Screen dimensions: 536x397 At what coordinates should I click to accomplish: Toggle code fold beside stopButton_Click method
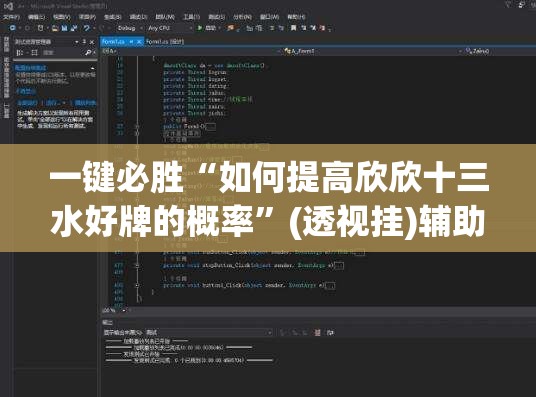(137, 265)
